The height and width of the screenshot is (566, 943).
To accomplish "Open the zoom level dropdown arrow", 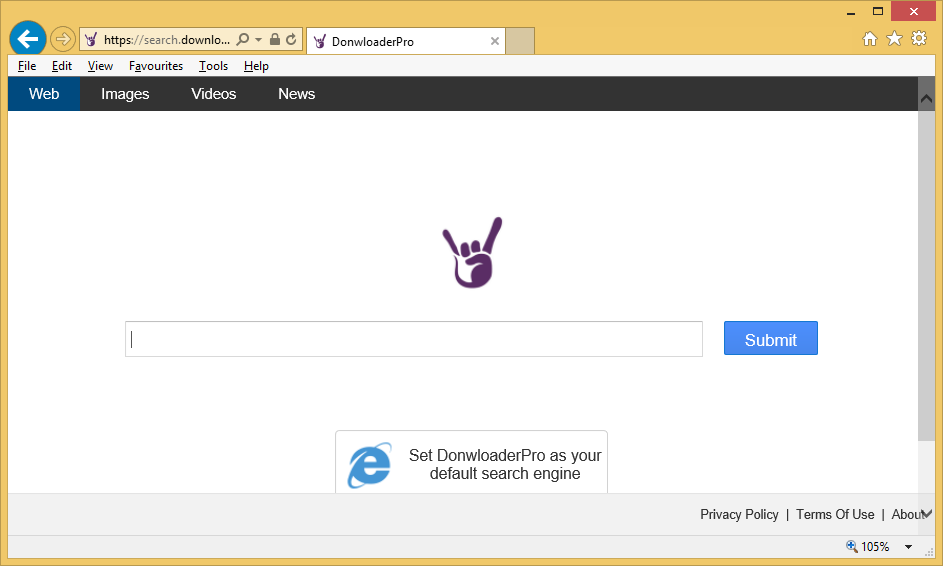I will 908,547.
